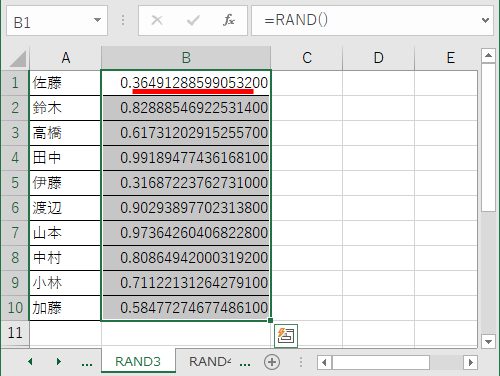
Task: Click next sheet tab navigation arrow
Action: pyautogui.click(x=59, y=361)
